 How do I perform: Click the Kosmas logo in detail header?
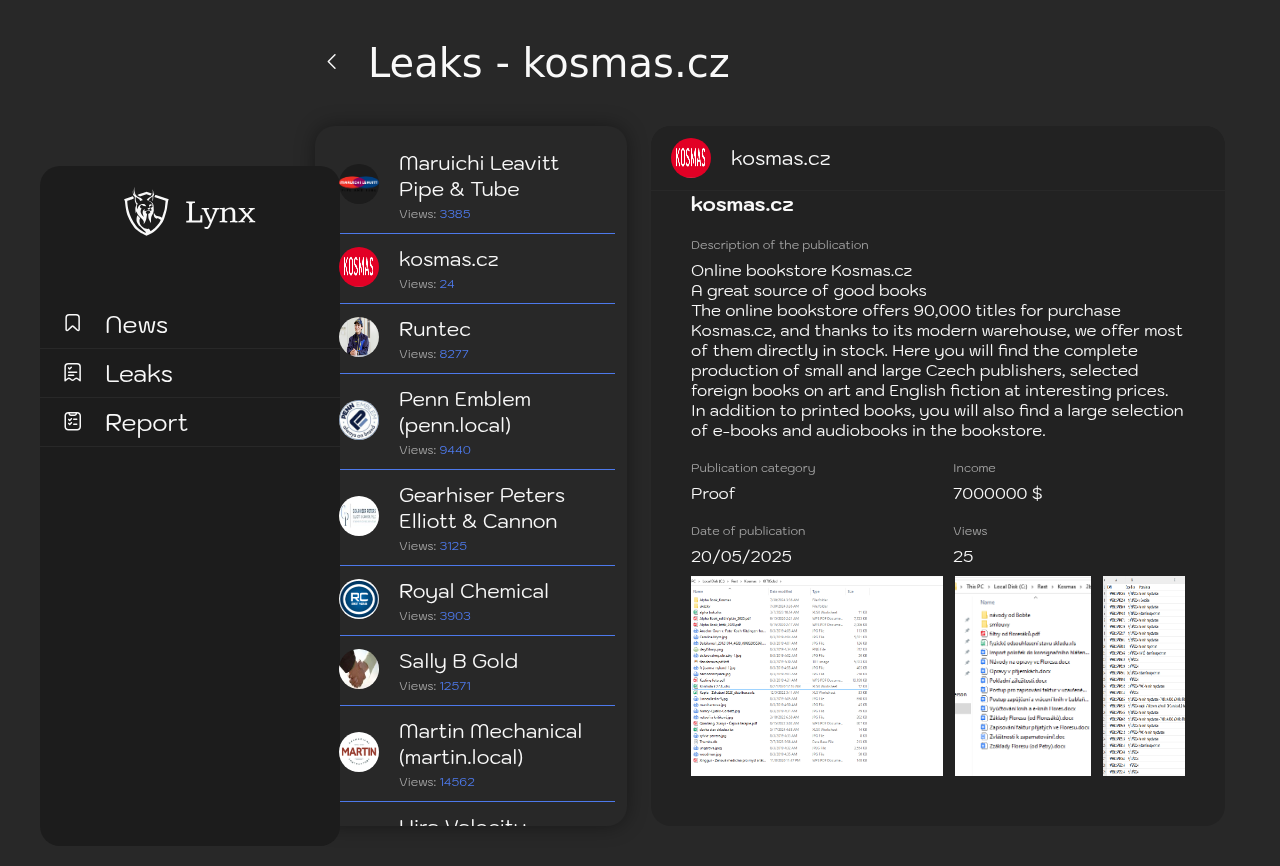[x=691, y=158]
